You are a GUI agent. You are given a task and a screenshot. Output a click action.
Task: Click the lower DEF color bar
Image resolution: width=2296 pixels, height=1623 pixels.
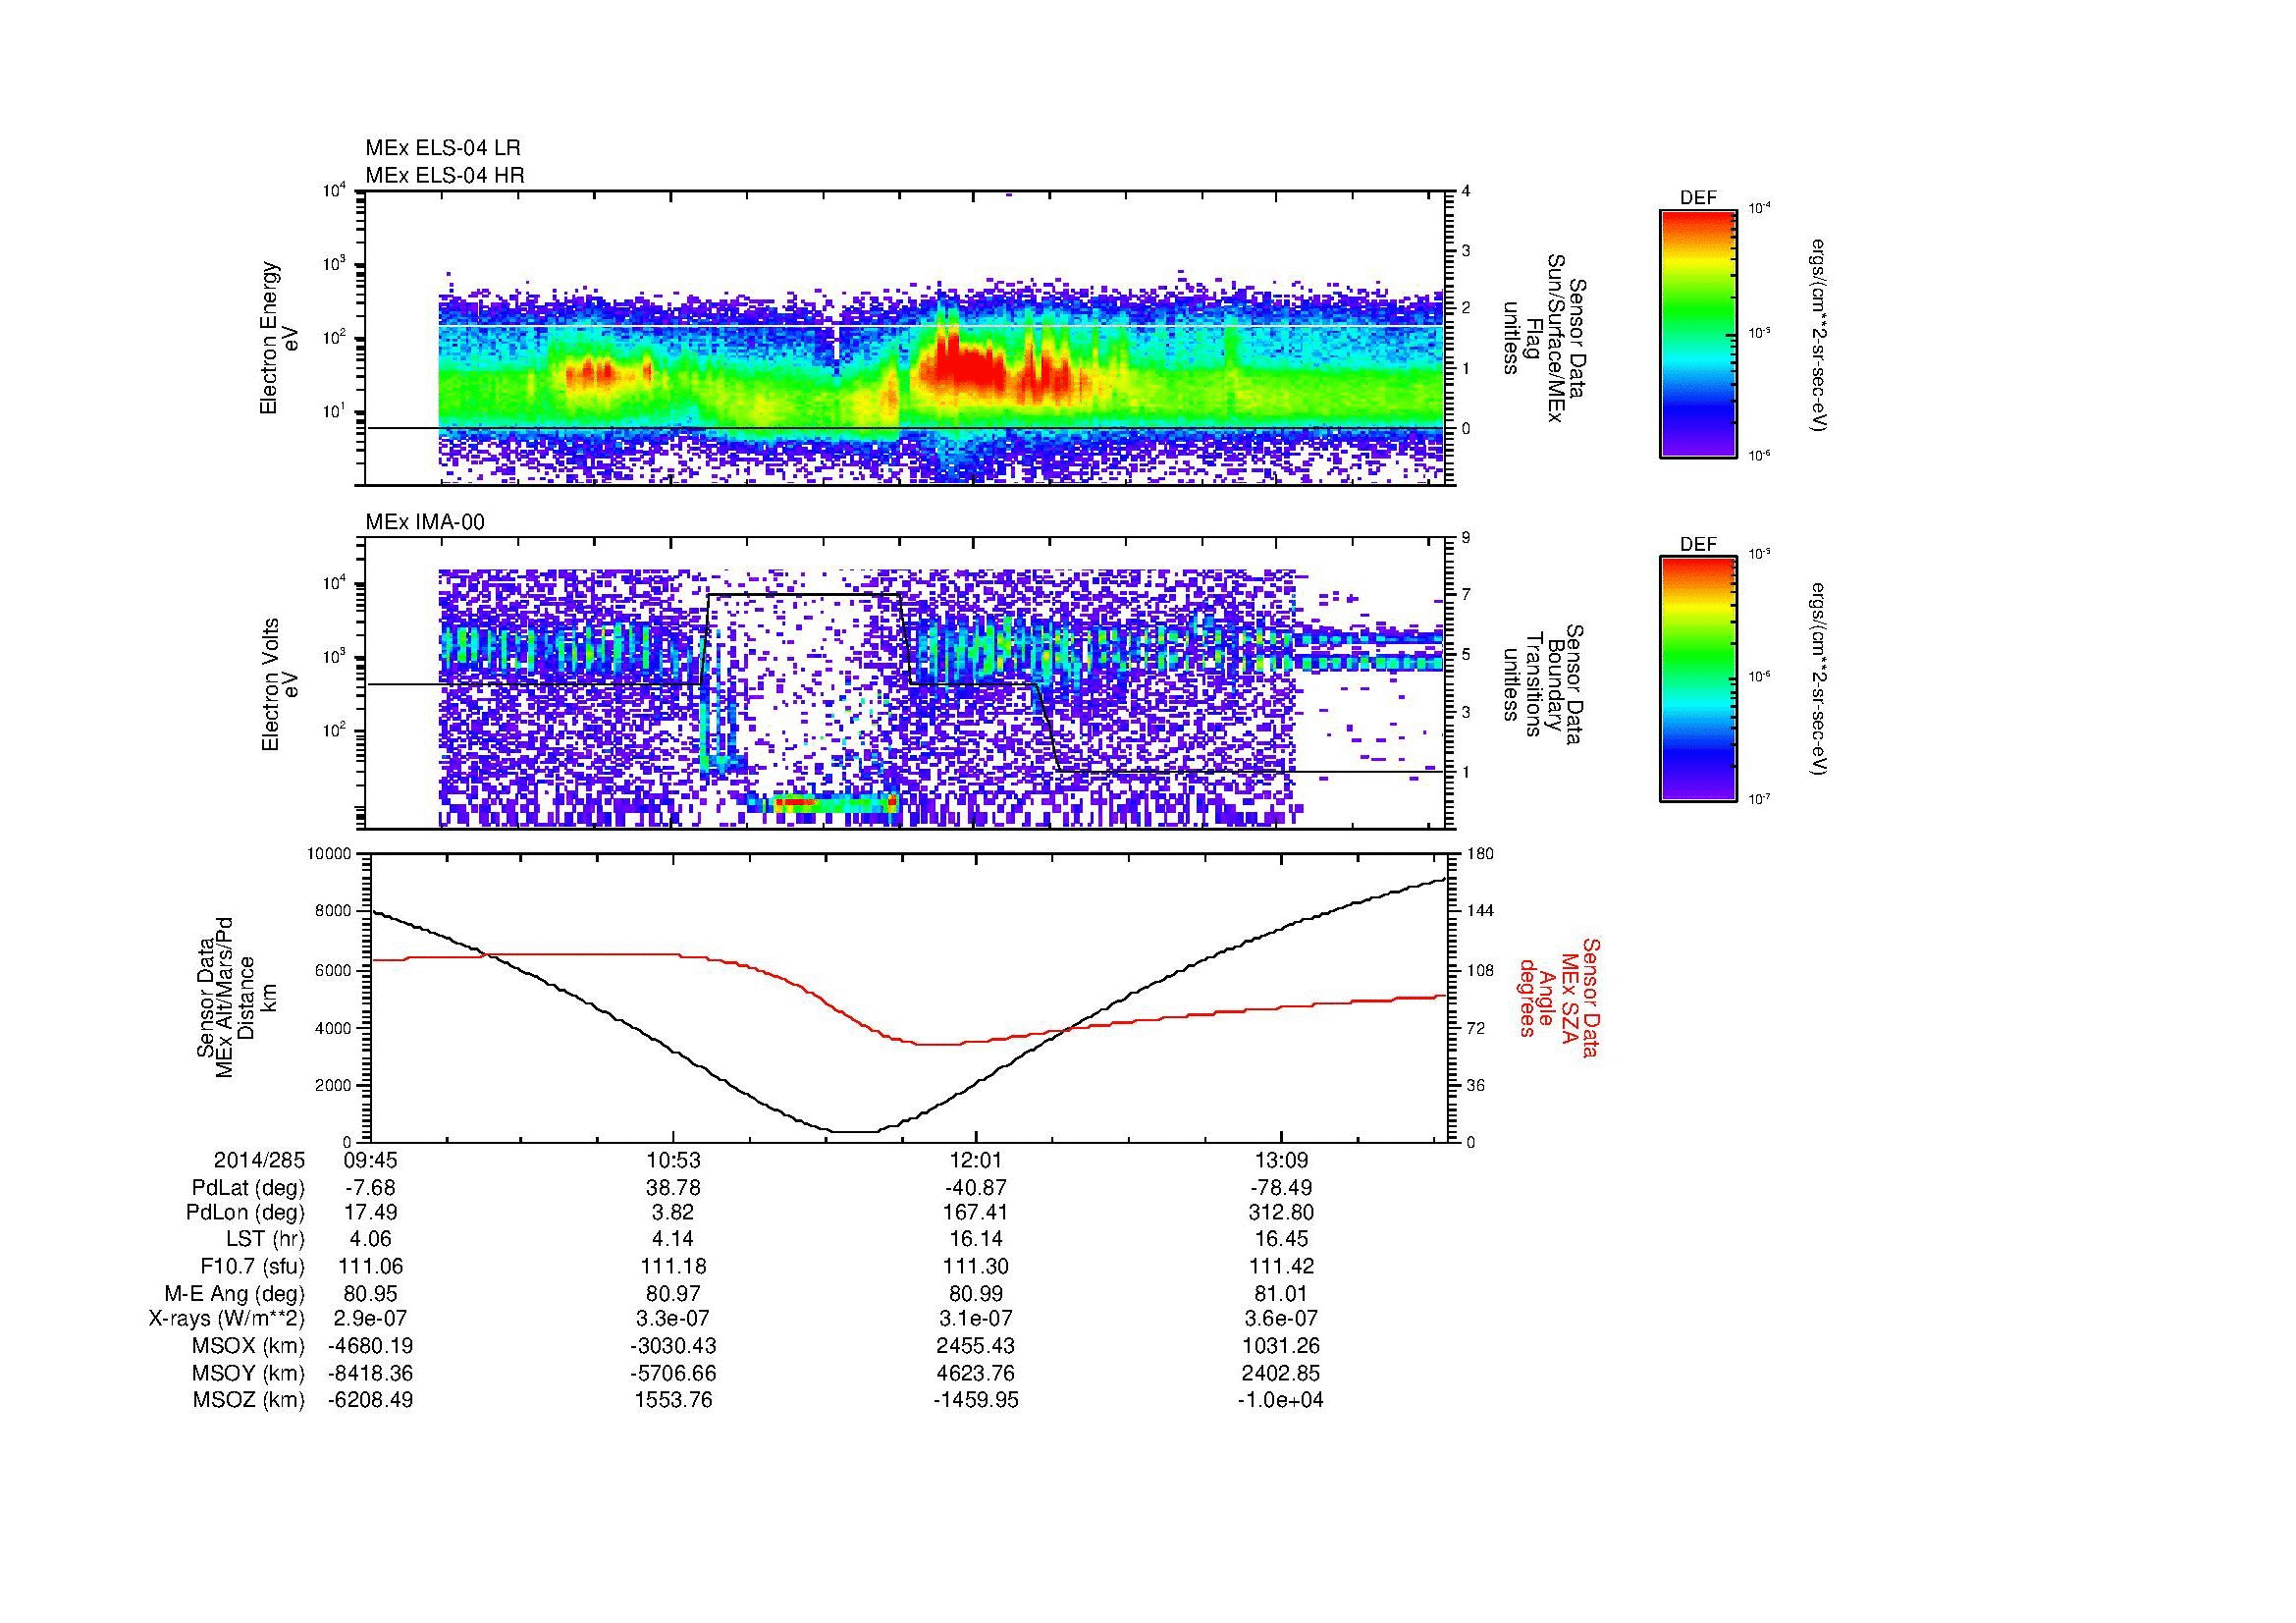pyautogui.click(x=1697, y=679)
